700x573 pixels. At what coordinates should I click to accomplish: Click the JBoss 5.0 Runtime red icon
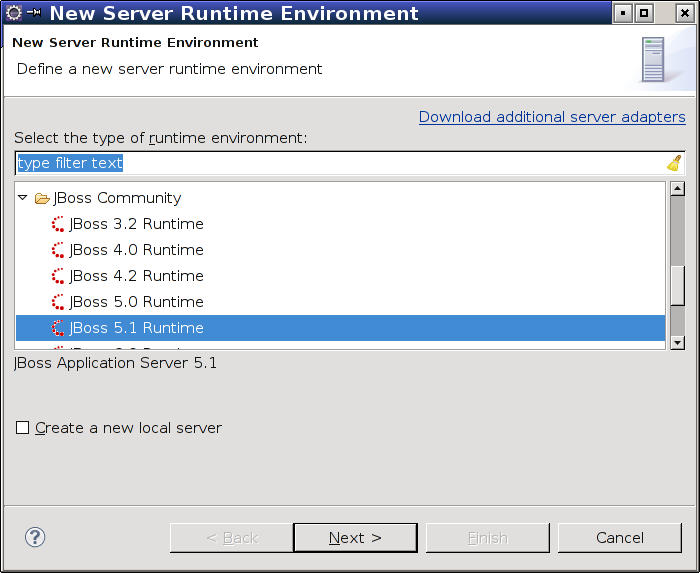pyautogui.click(x=58, y=302)
